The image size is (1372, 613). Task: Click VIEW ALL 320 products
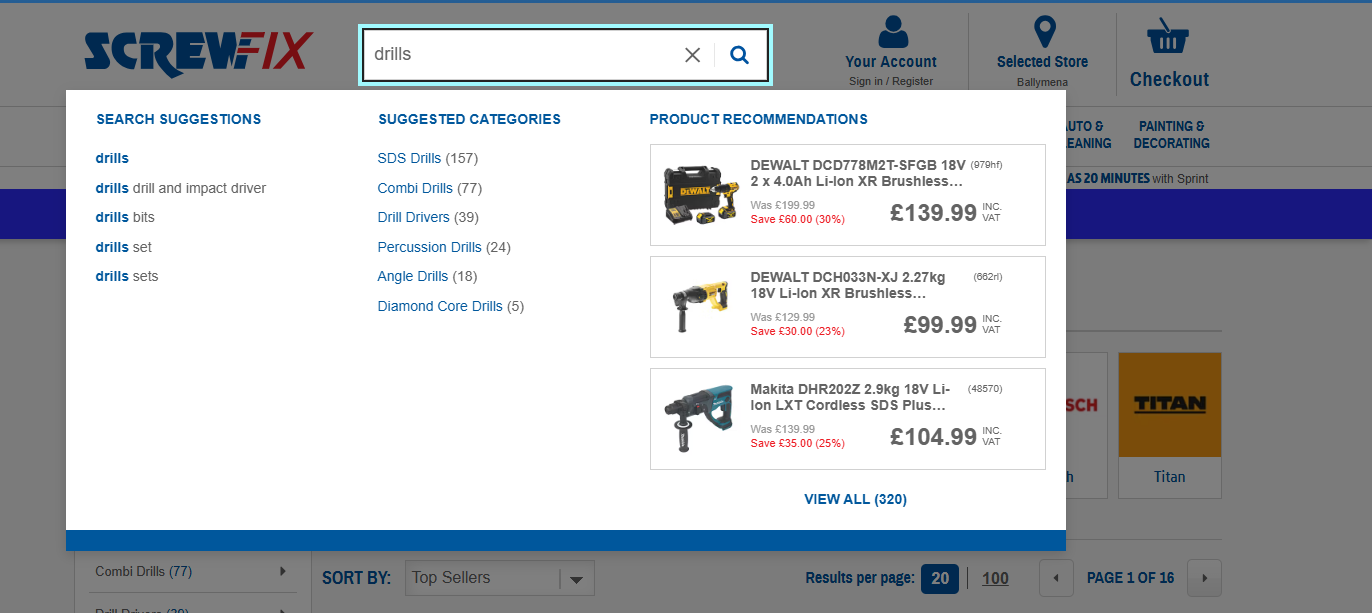pos(855,499)
